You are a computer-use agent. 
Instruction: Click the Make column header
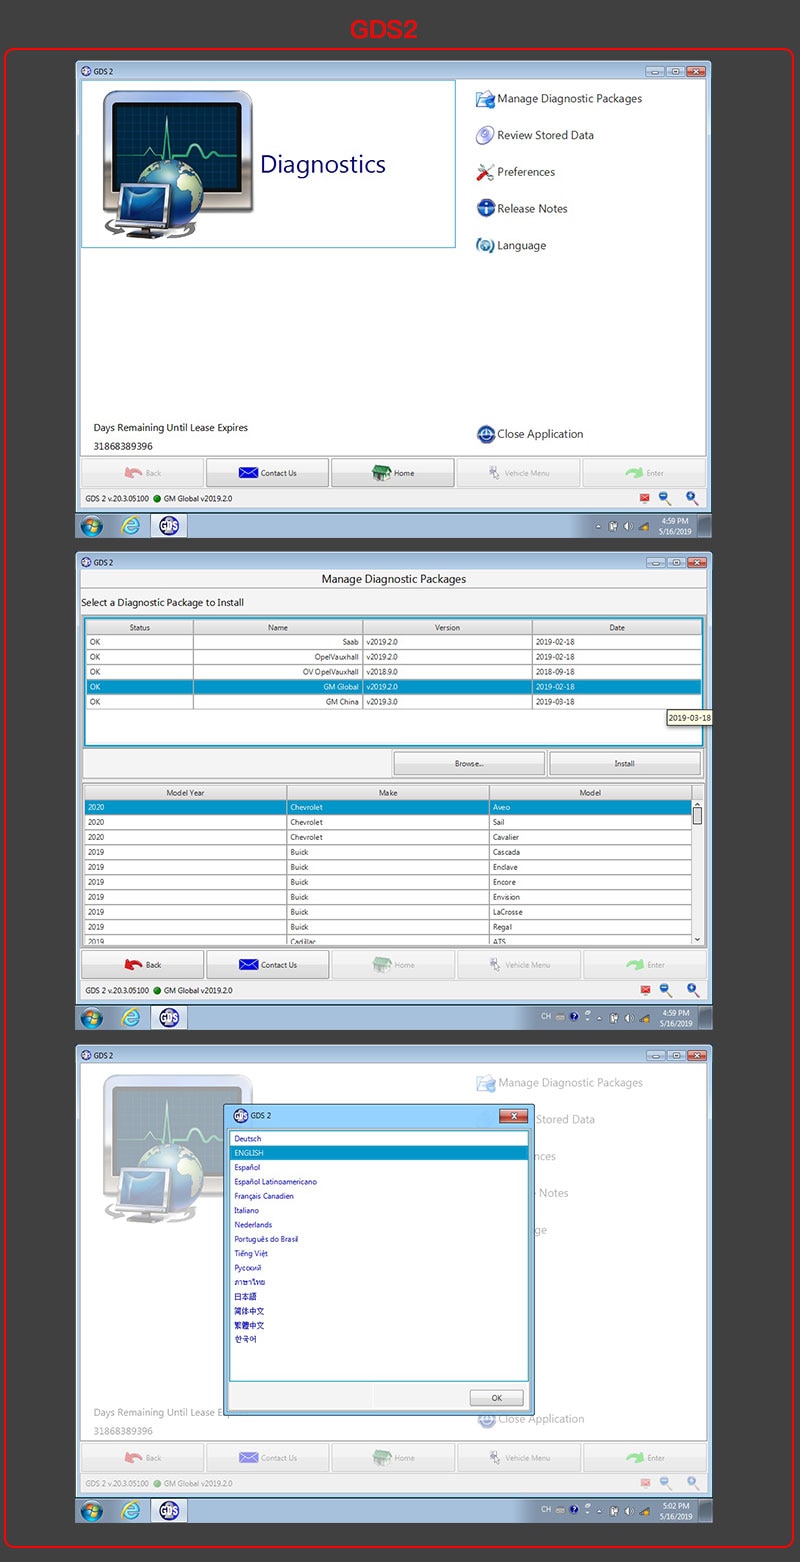[388, 793]
